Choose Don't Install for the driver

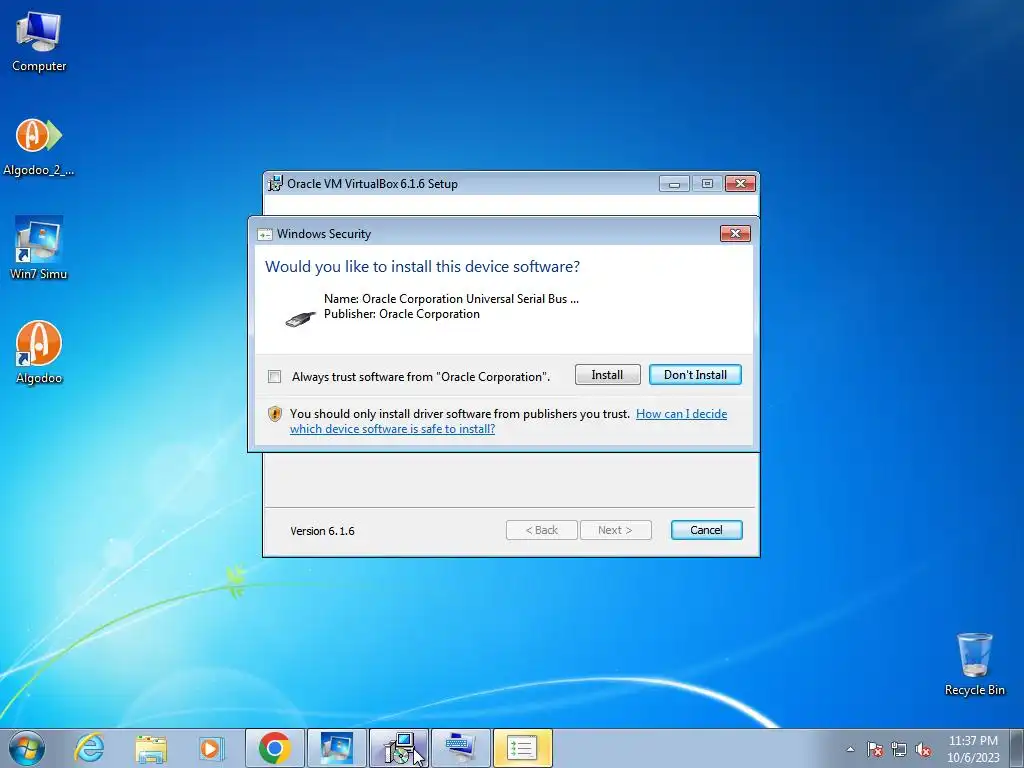(x=695, y=375)
